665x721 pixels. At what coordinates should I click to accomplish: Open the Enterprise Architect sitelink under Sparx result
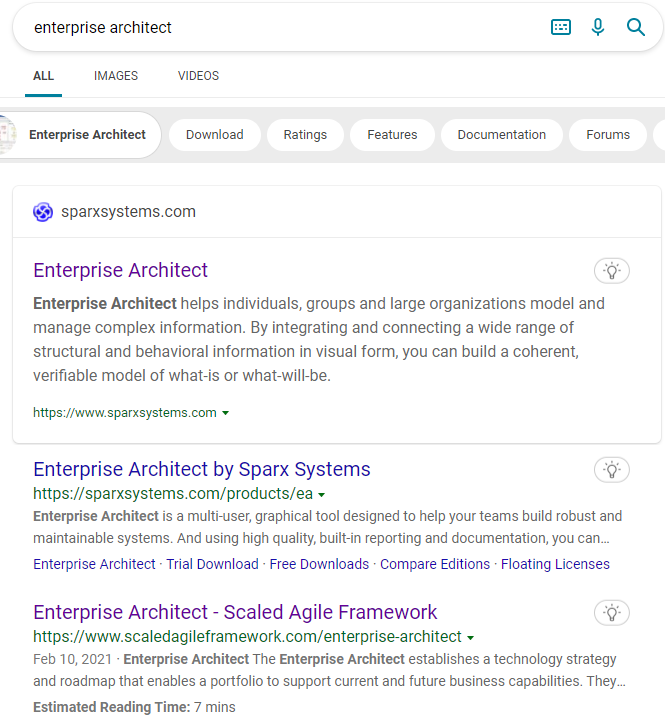(94, 564)
